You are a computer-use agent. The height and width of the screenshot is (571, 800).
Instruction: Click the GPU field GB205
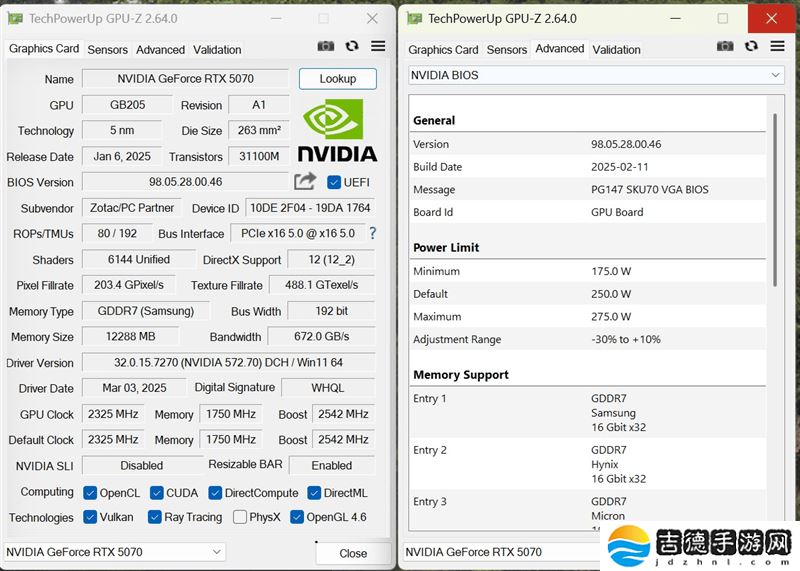pos(127,105)
